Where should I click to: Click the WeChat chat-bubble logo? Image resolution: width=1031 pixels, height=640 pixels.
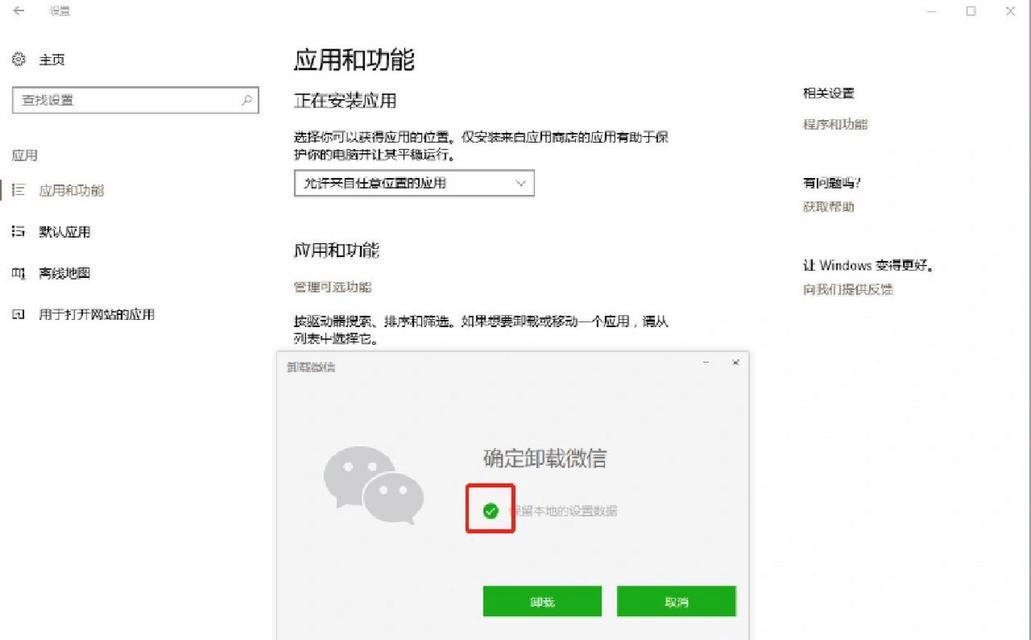(373, 485)
